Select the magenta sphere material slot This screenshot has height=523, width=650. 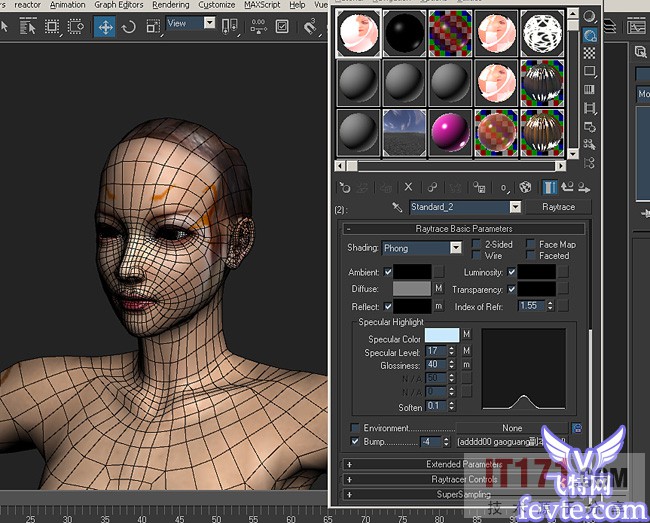pyautogui.click(x=447, y=131)
